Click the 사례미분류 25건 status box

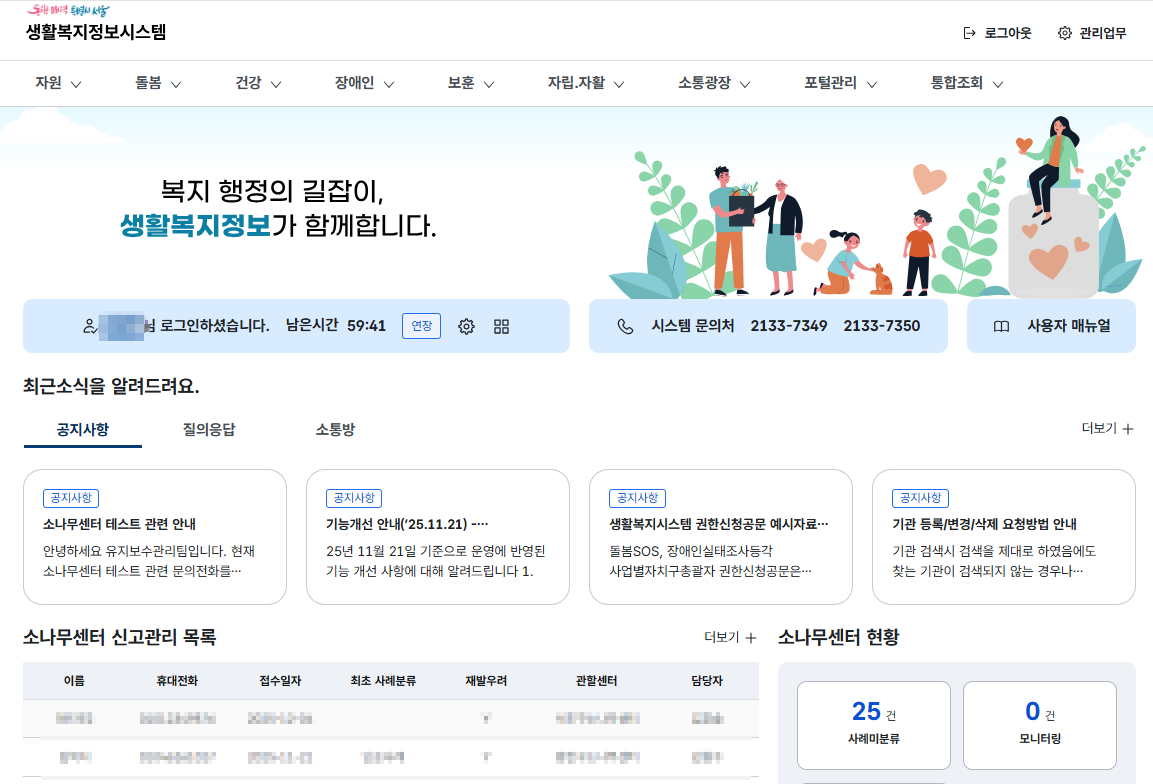[x=874, y=725]
